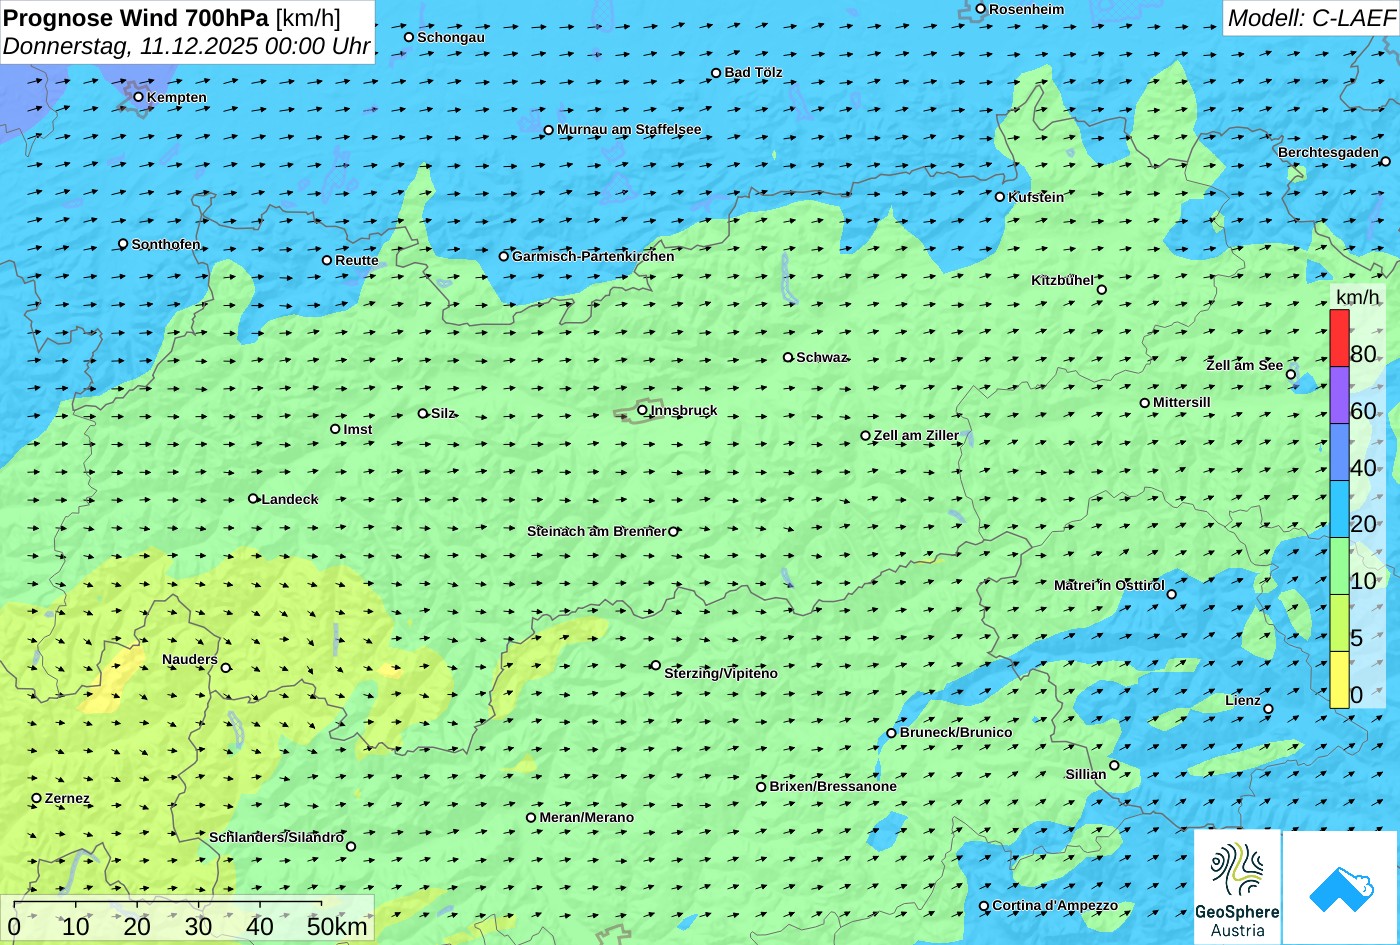This screenshot has width=1400, height=945.
Task: Click the Lienz city marker
Action: 1268,709
